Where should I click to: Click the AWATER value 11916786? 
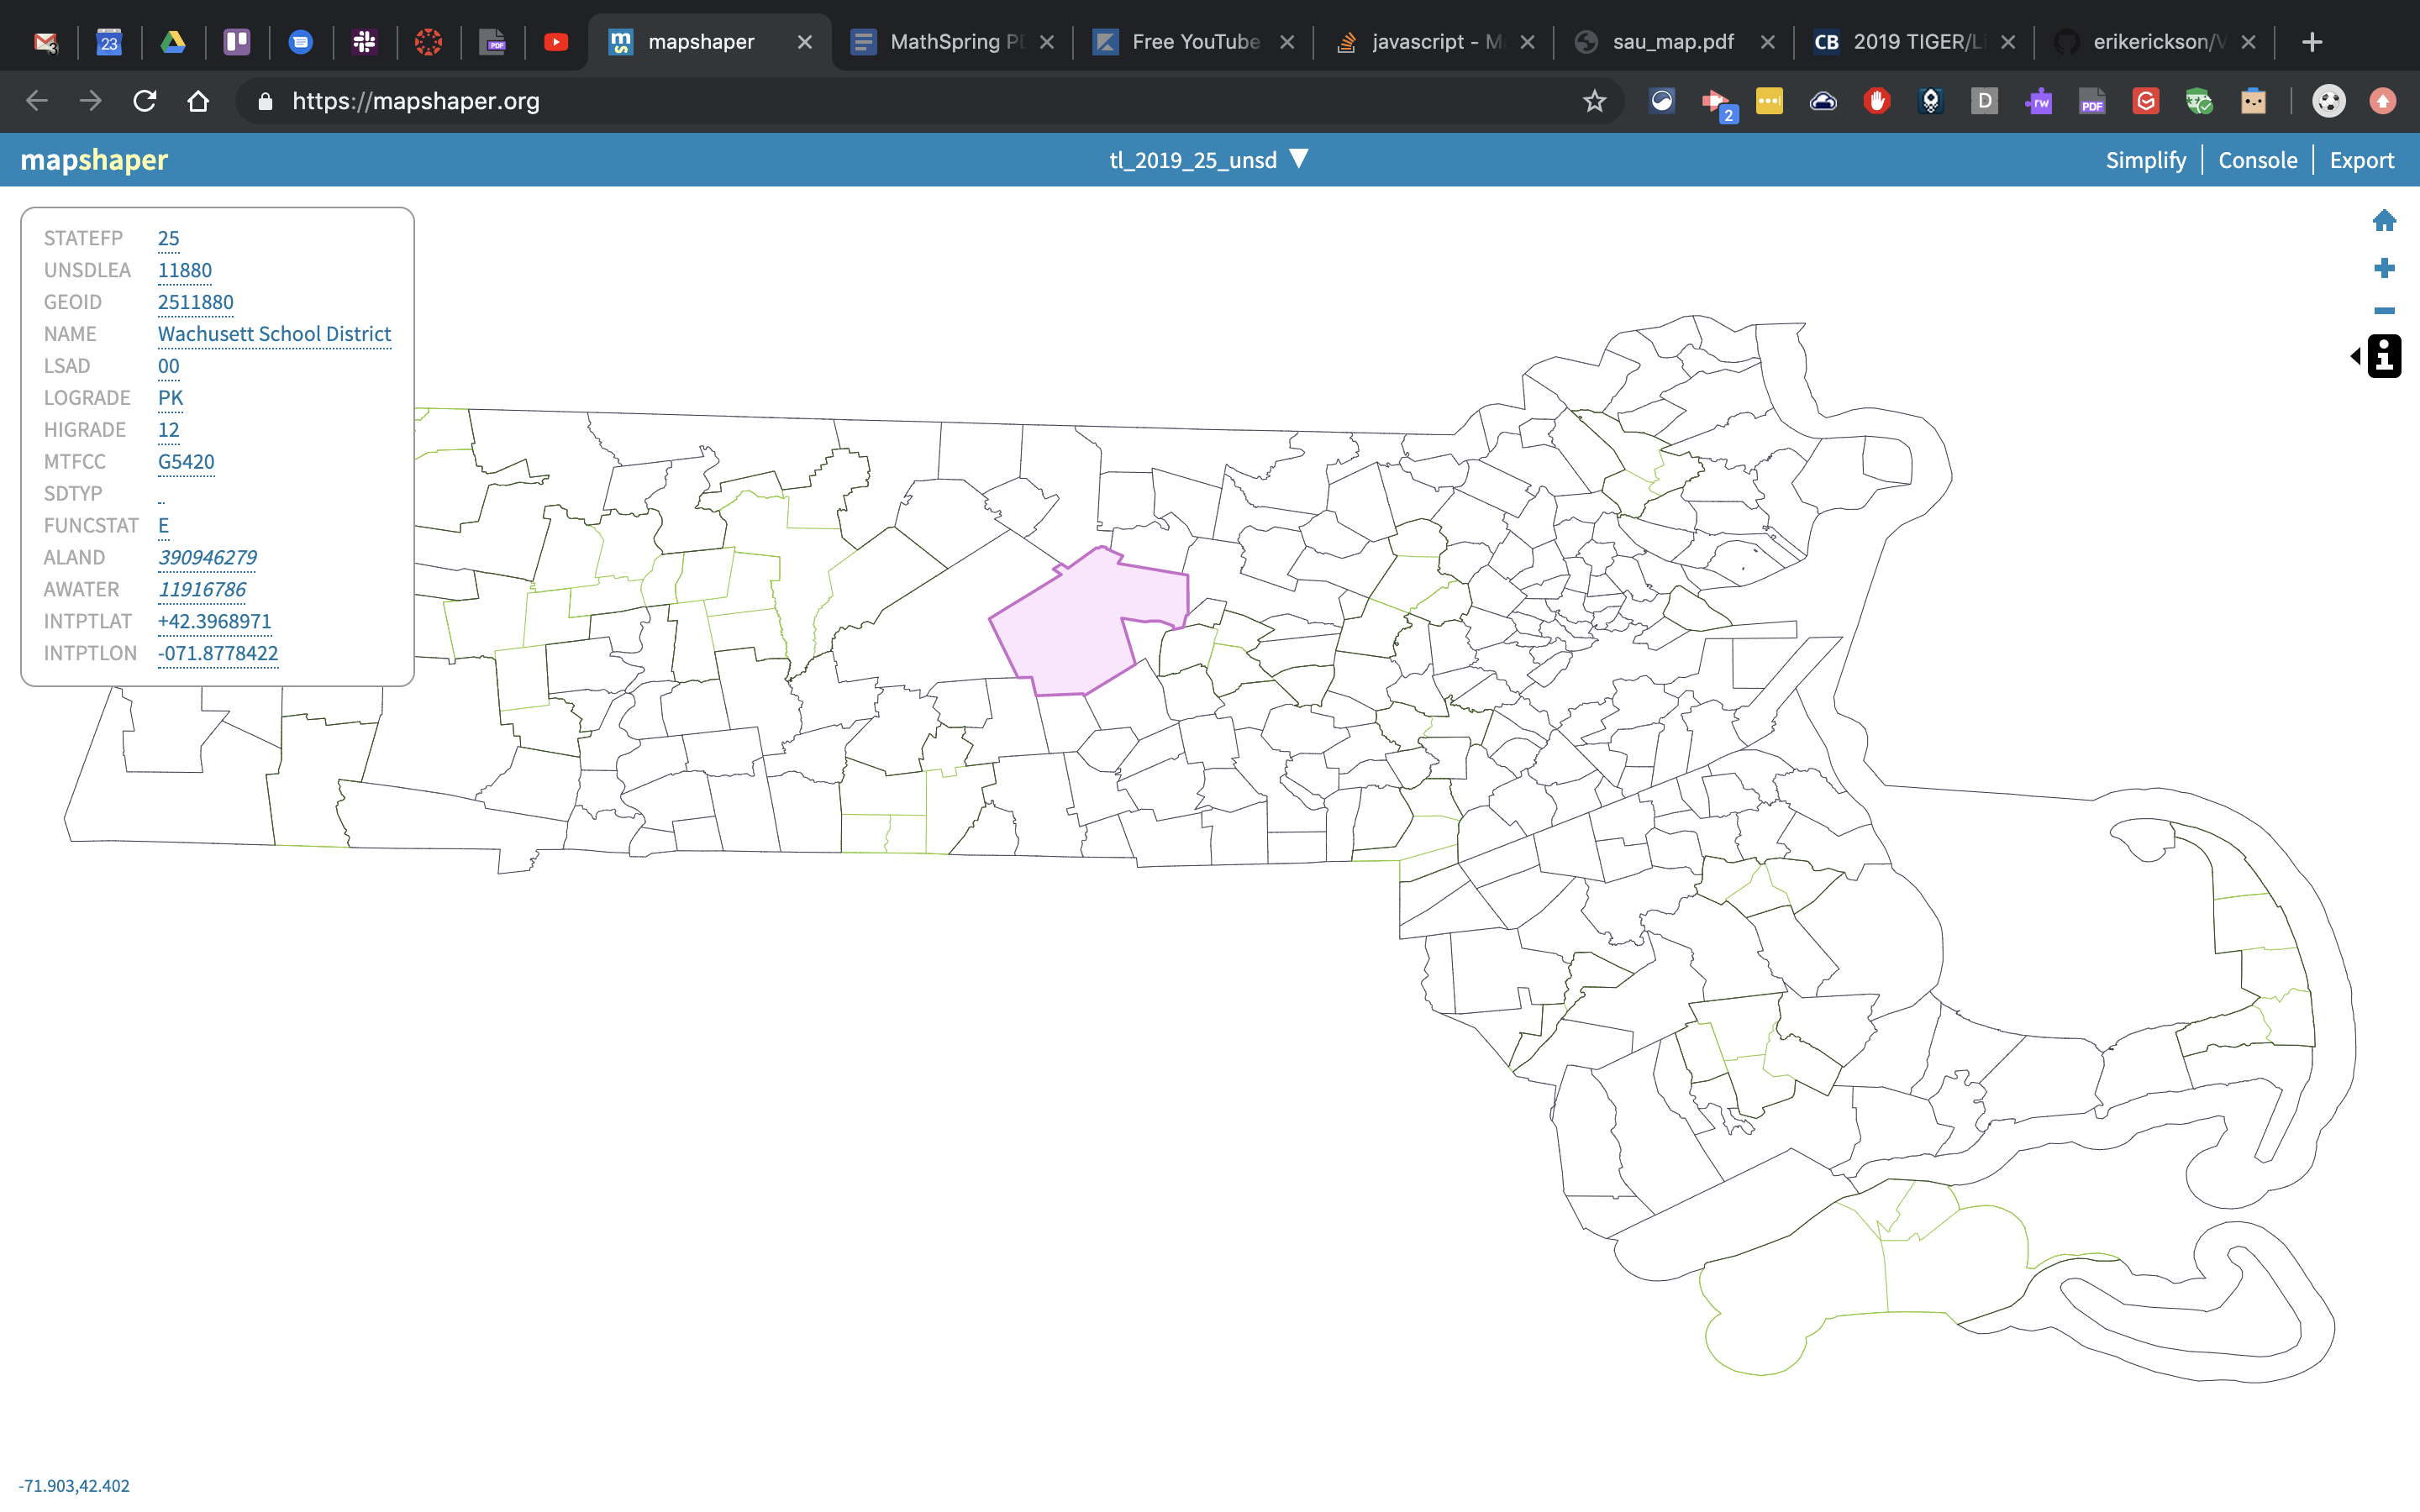coord(202,589)
